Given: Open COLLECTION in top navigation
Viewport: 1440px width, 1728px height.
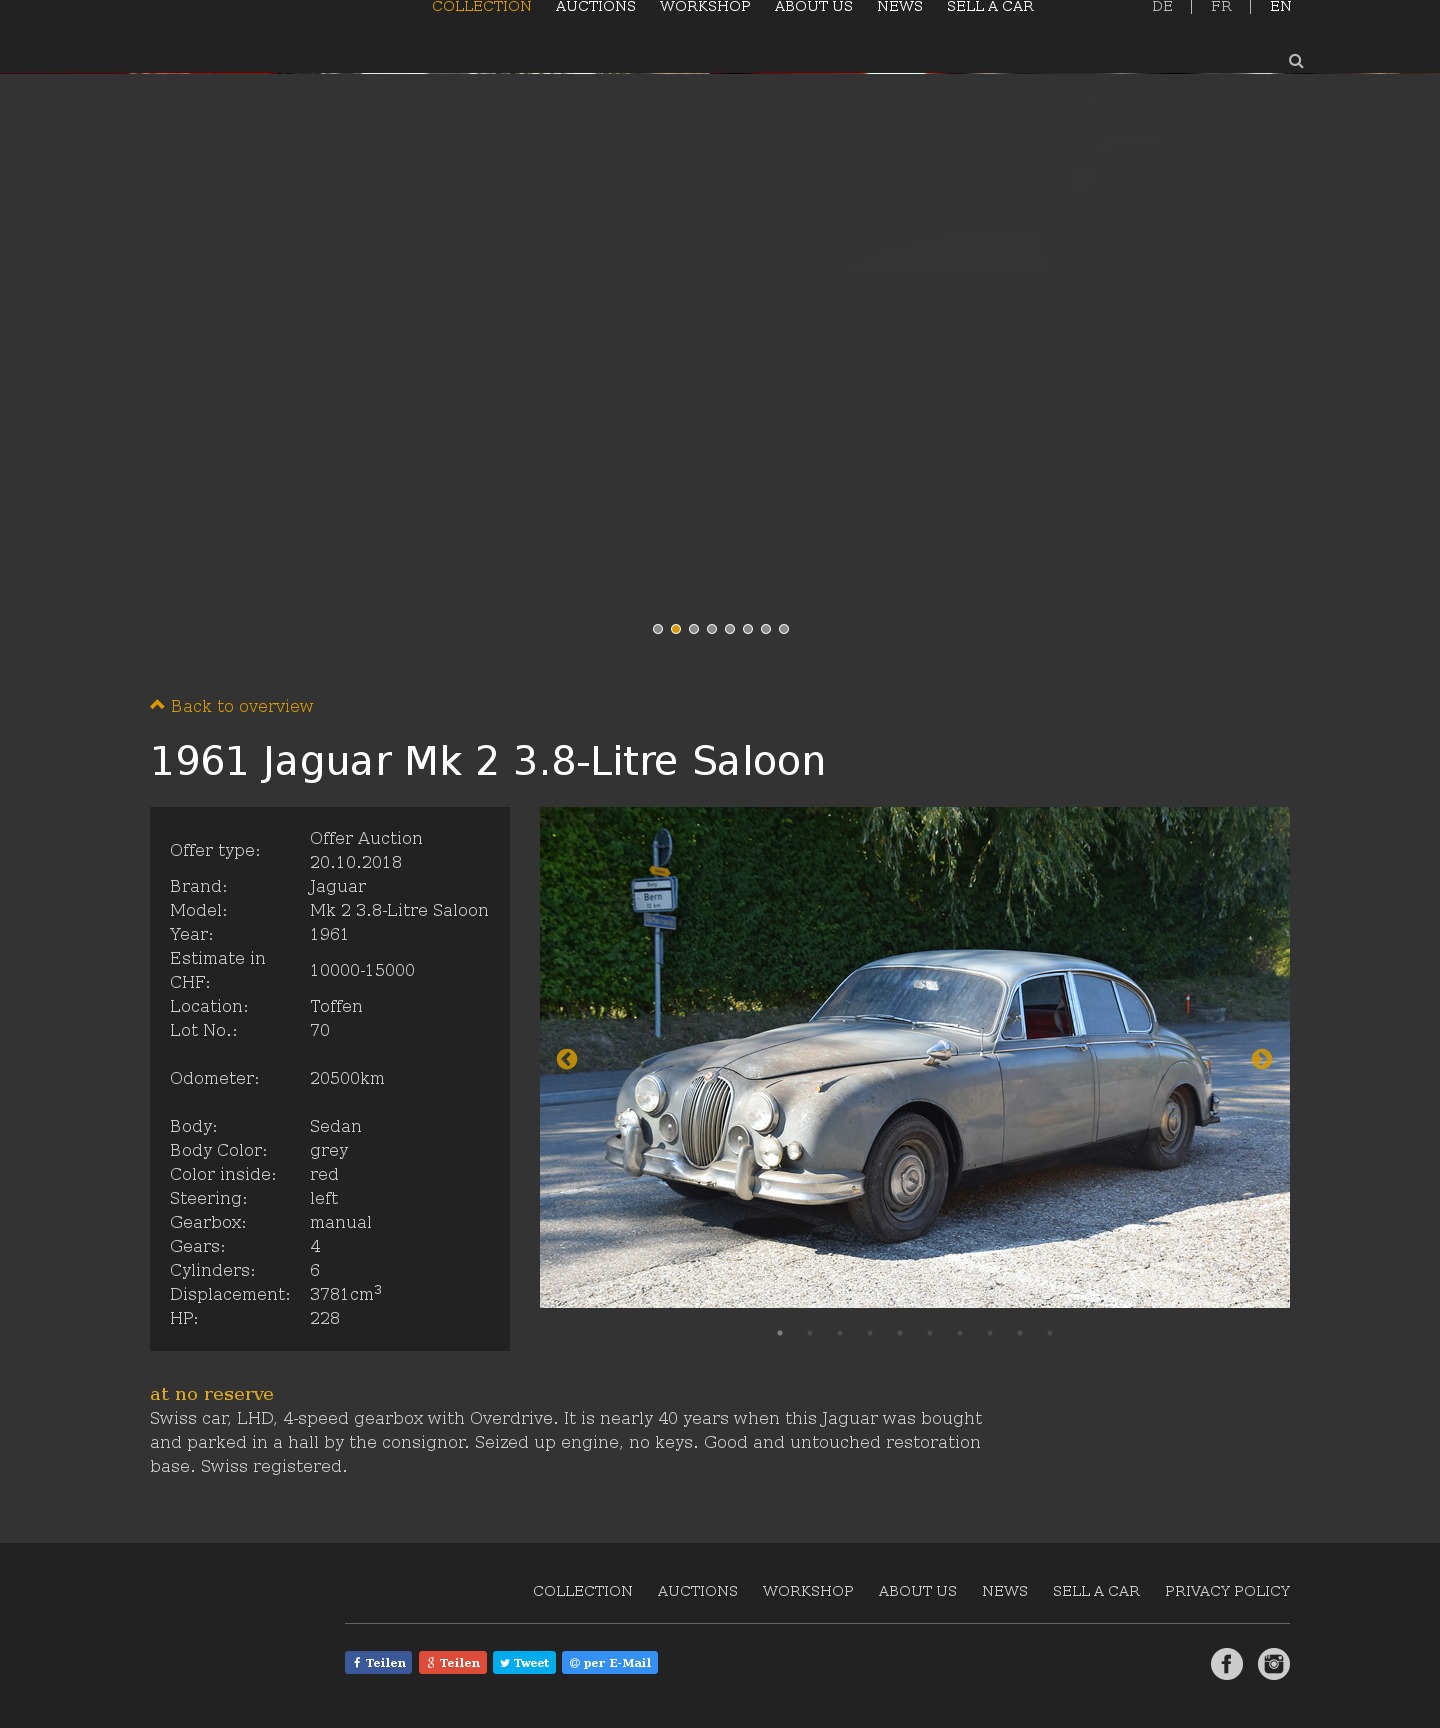Looking at the screenshot, I should [x=482, y=7].
